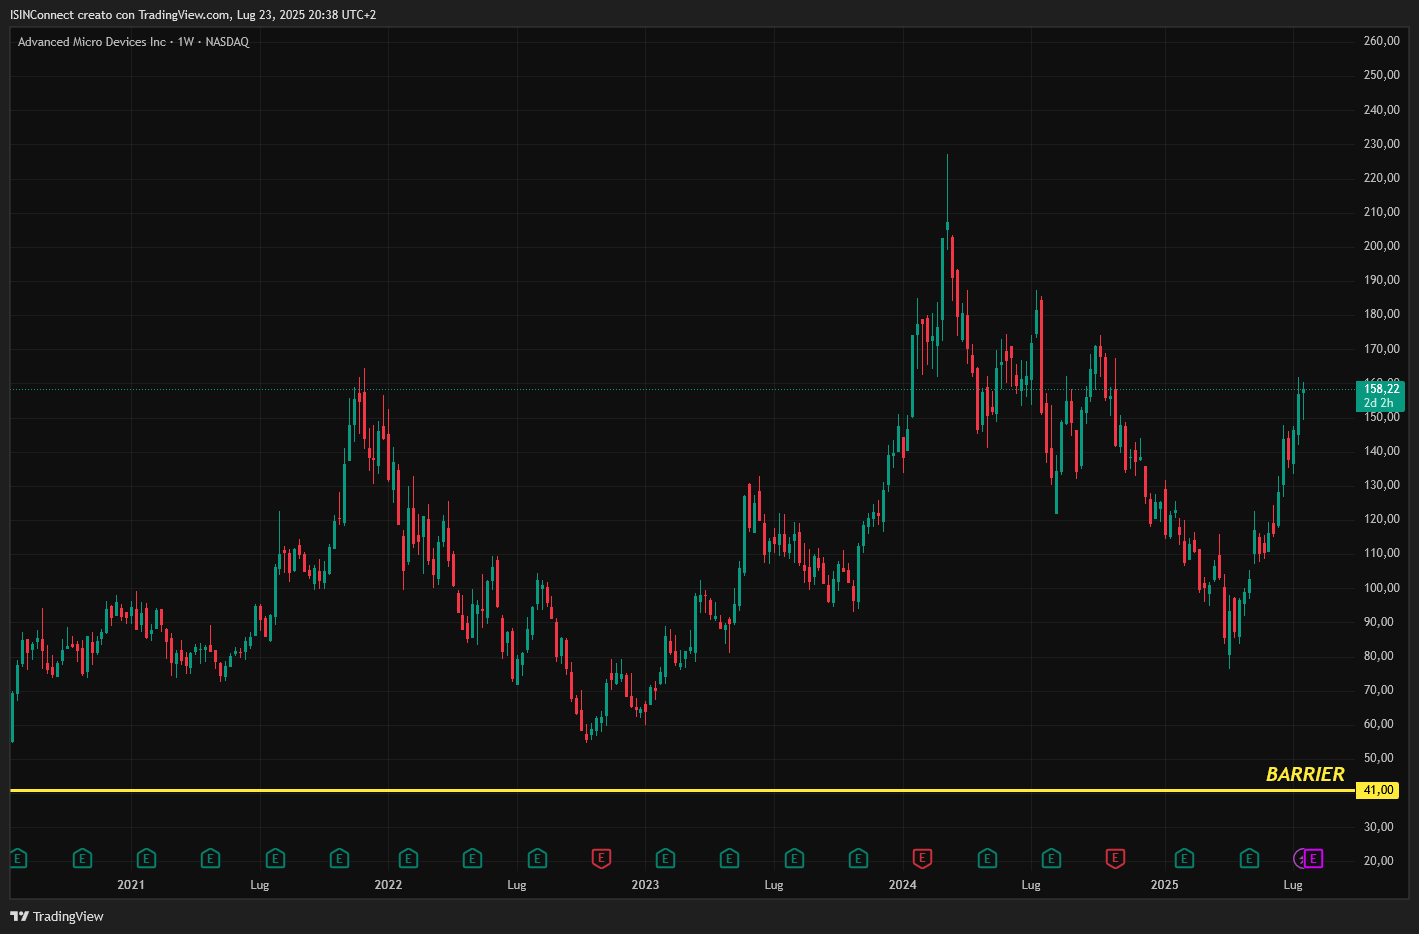Click the 200,00 price axis label
Screen dimensions: 1419x934
pyautogui.click(x=1381, y=246)
